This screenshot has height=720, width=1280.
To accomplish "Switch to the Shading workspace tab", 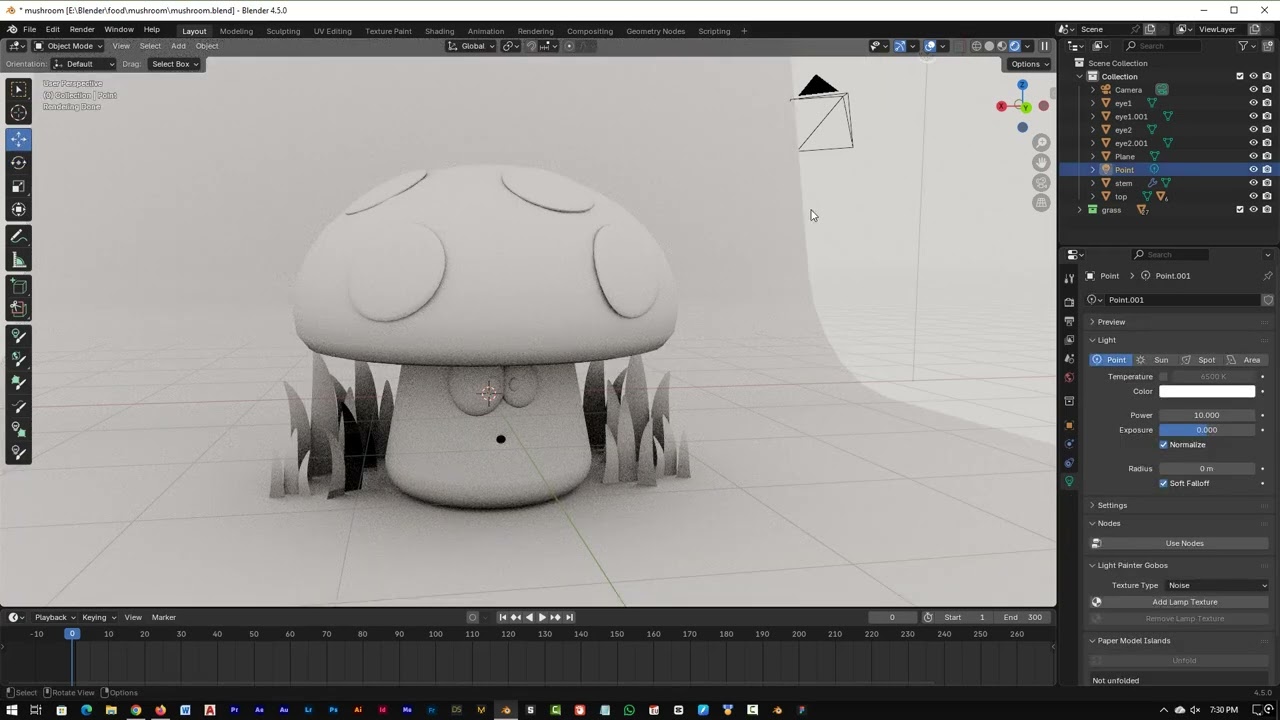I will (x=439, y=31).
